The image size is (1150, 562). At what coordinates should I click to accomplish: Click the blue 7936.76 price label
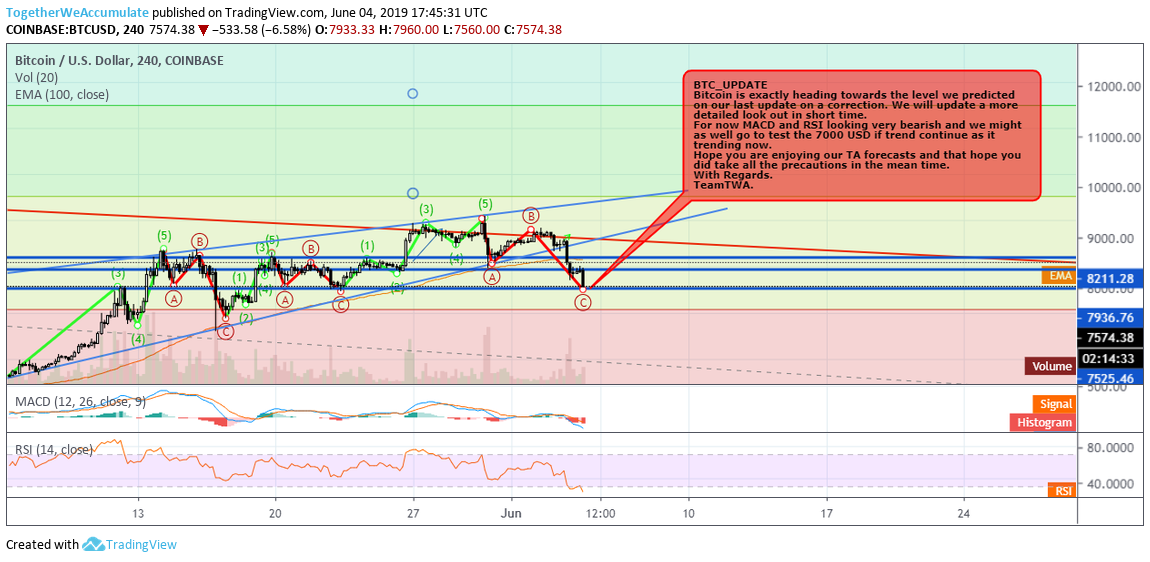point(1110,318)
